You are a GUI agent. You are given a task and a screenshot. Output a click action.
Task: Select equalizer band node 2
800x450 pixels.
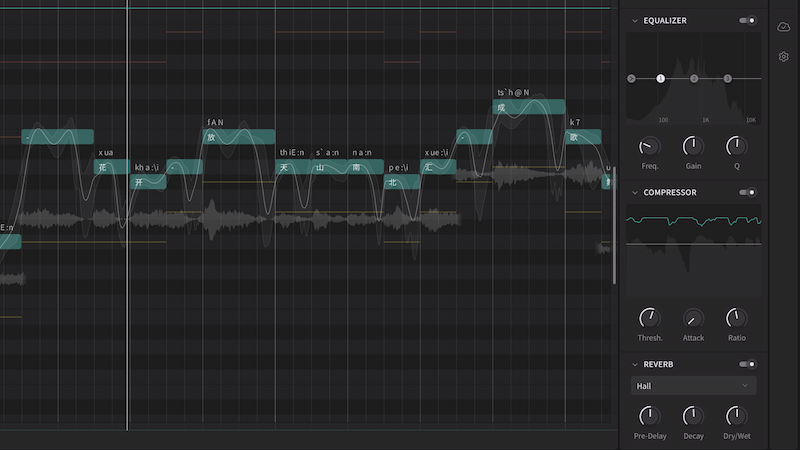694,78
